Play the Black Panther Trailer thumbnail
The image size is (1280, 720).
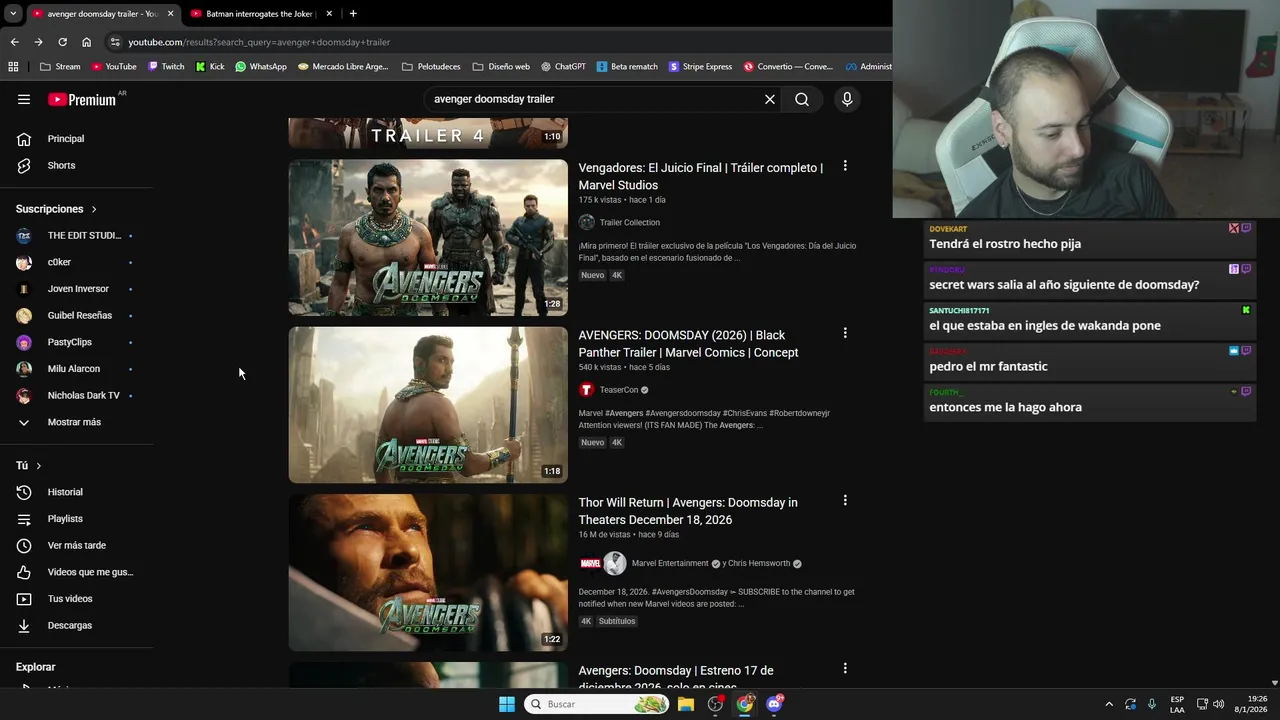tap(428, 405)
